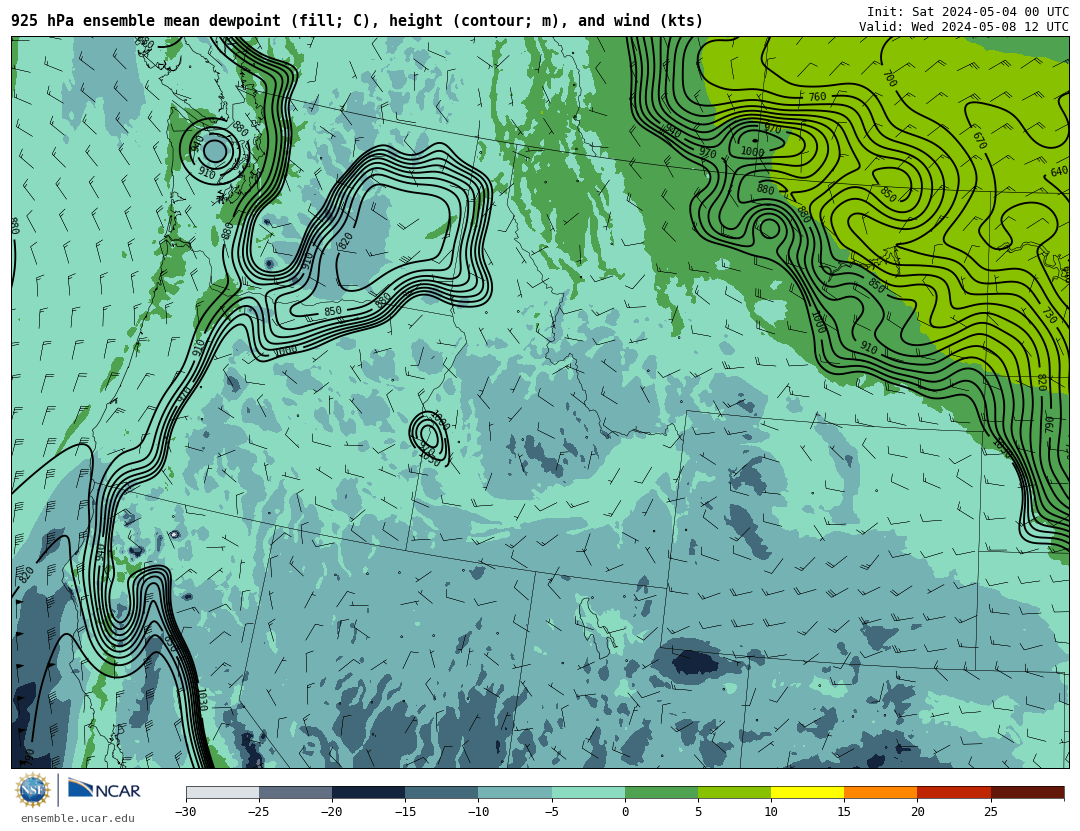
Task: Pick the dark brown above-25 colorbar segment
Action: (x=1027, y=792)
